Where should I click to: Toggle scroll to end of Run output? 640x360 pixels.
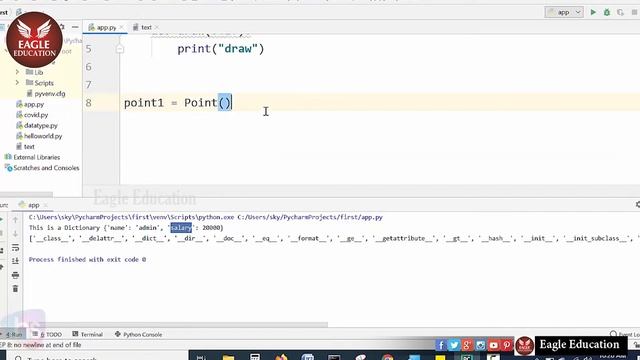coord(15,261)
